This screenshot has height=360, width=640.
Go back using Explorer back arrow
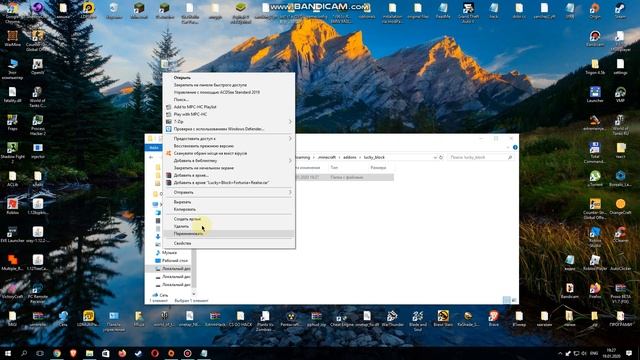(x=151, y=157)
